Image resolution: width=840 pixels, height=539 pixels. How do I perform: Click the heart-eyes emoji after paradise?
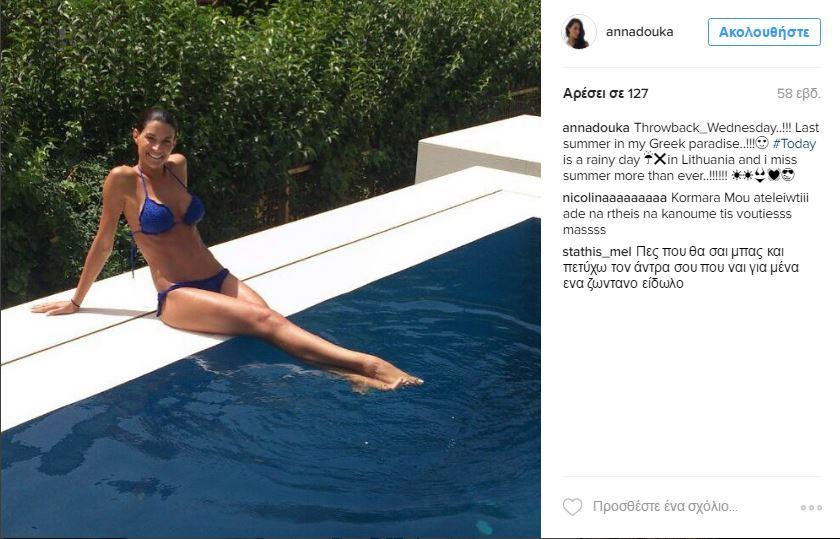(x=762, y=143)
